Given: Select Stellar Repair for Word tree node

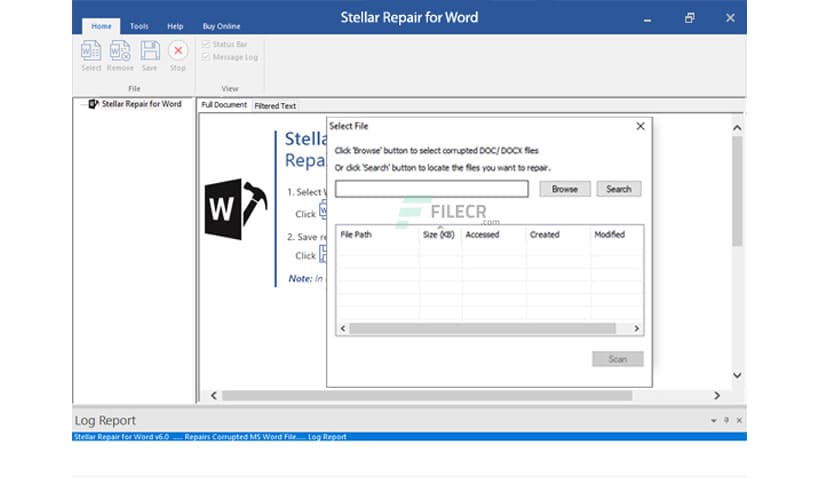Looking at the screenshot, I should pos(141,104).
